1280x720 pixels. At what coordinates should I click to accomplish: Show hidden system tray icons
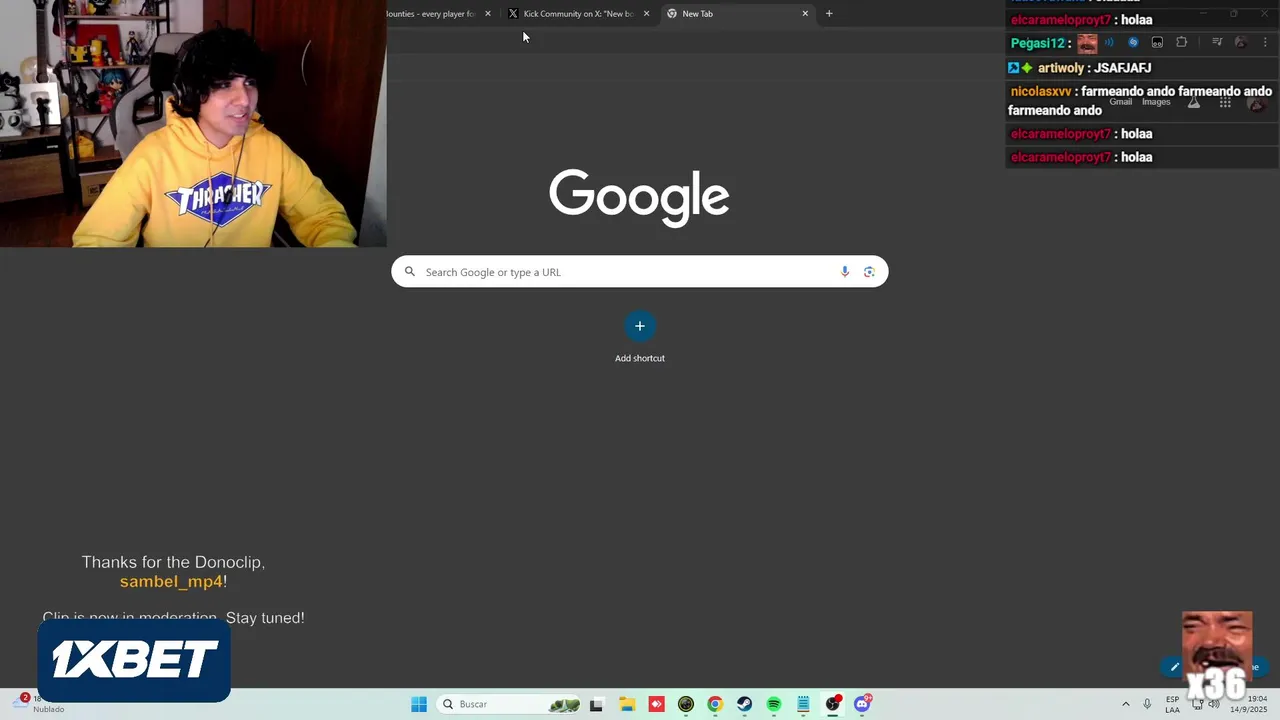pyautogui.click(x=1125, y=704)
